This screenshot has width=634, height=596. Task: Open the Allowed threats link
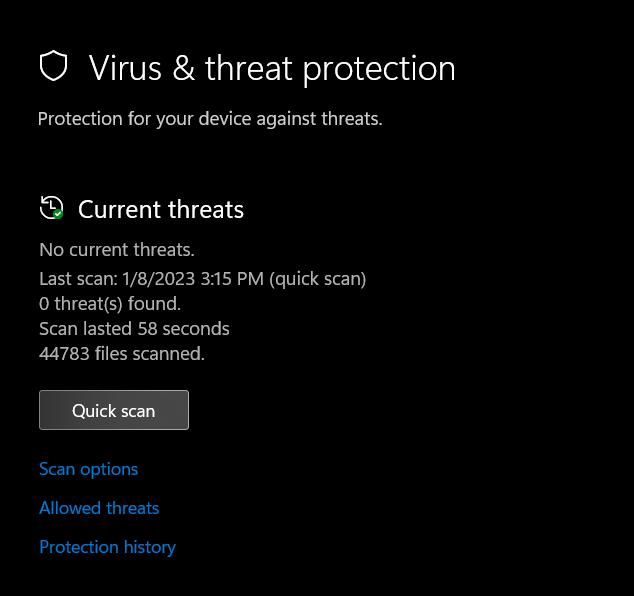[99, 508]
